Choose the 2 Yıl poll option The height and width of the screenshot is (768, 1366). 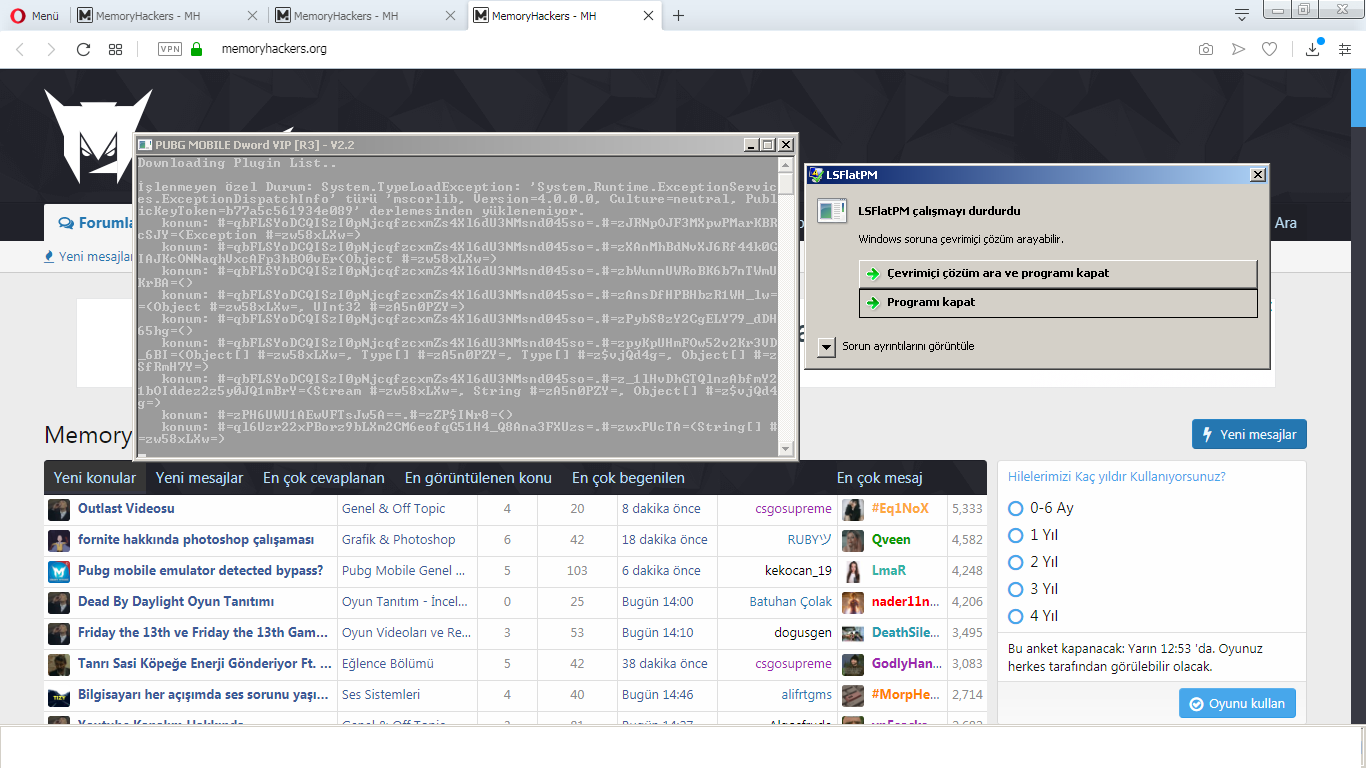click(x=1016, y=562)
